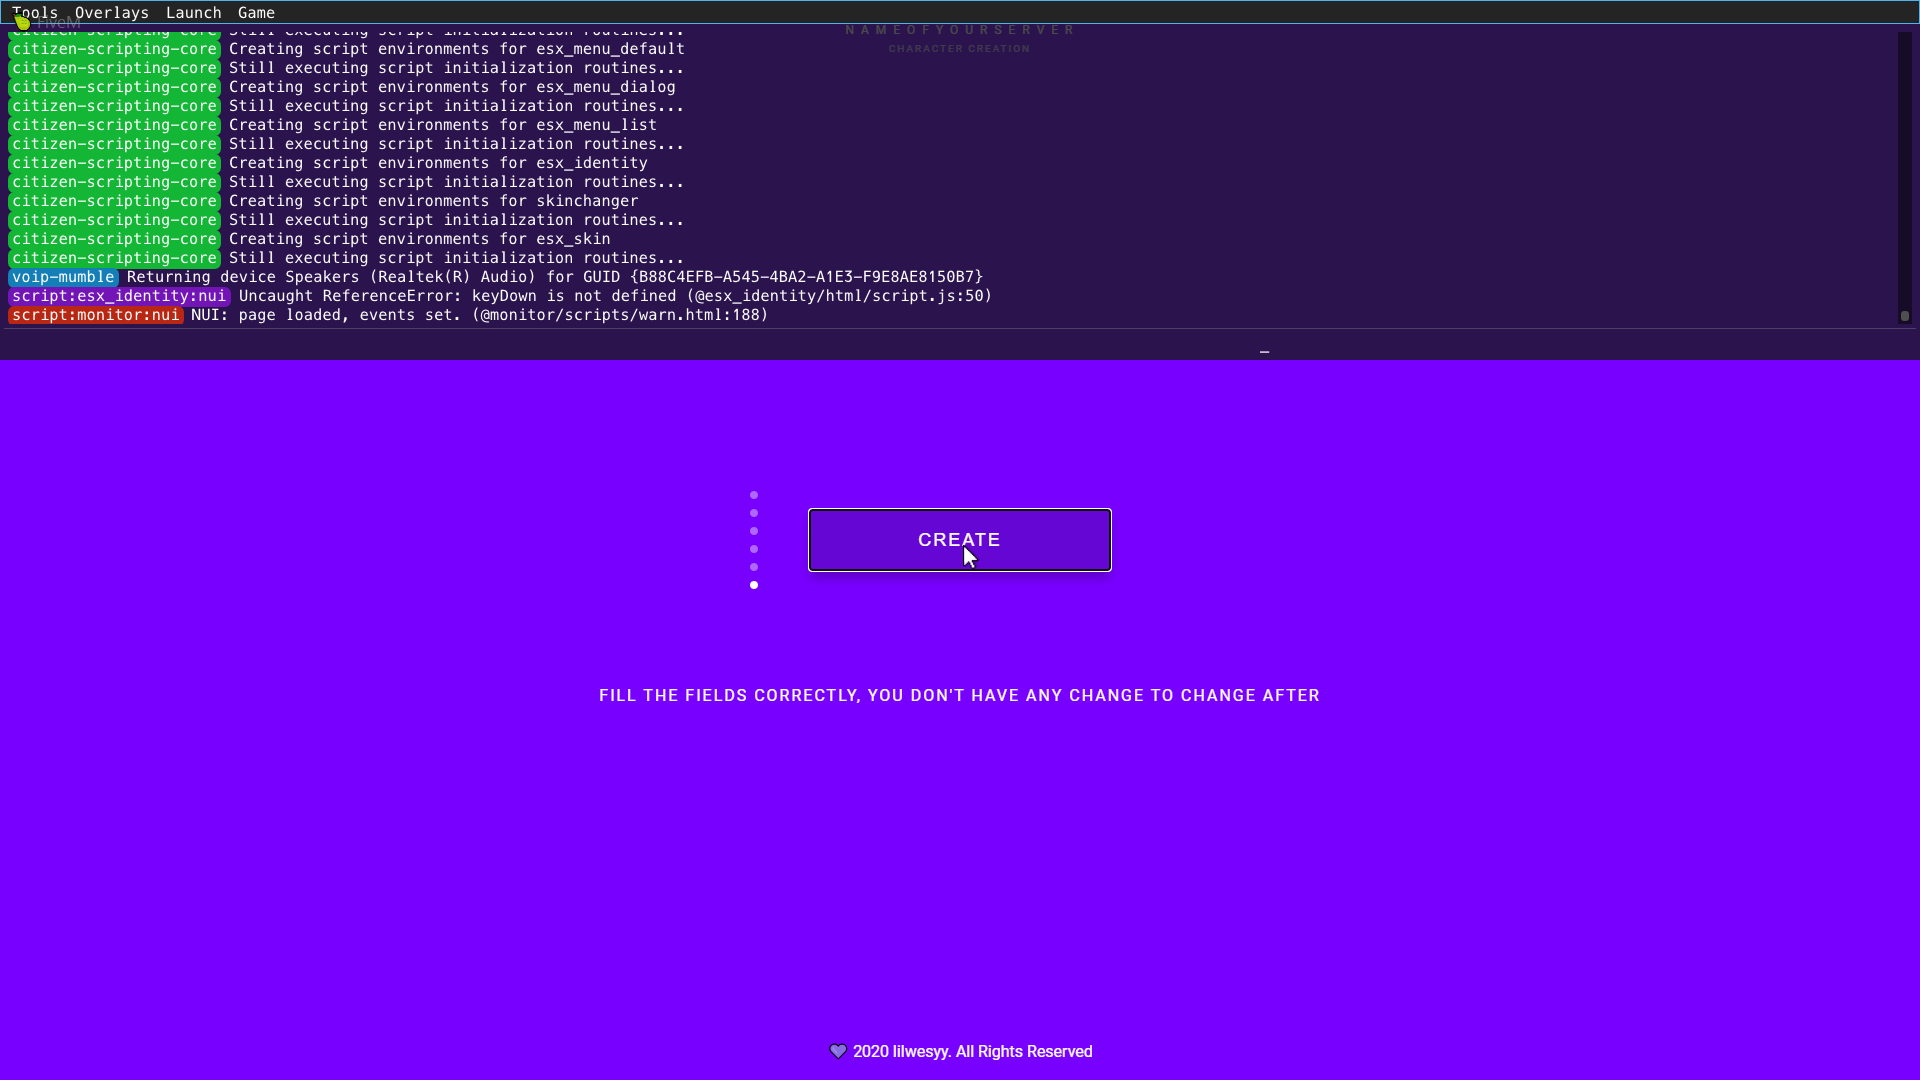Click the heart icon in the footer
Image resolution: width=1920 pixels, height=1080 pixels.
[x=838, y=1051]
